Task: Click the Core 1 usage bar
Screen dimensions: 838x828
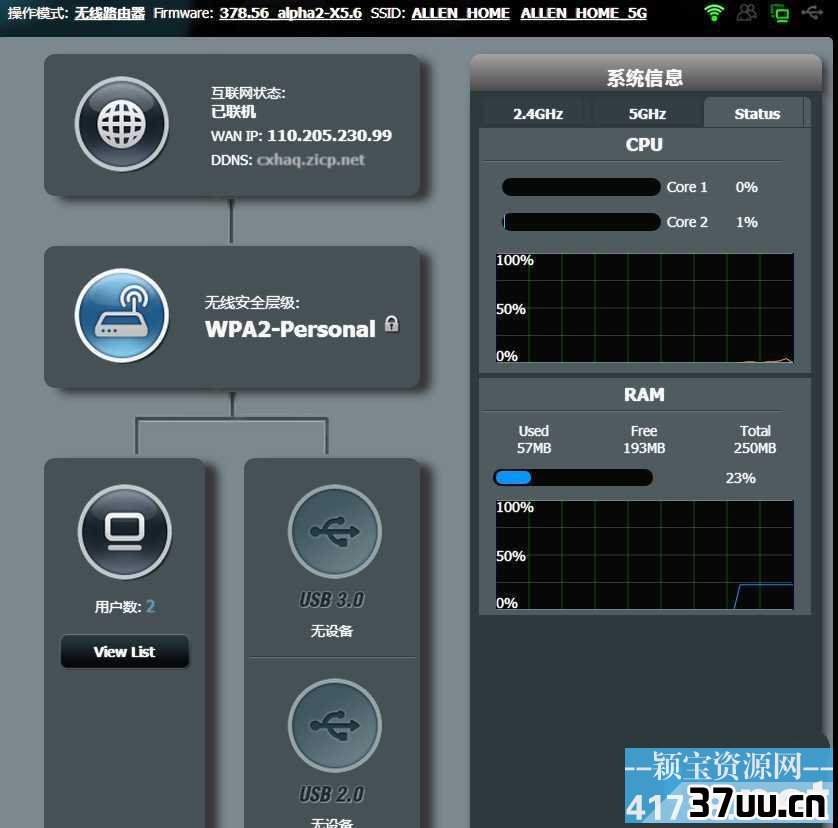Action: (581, 187)
